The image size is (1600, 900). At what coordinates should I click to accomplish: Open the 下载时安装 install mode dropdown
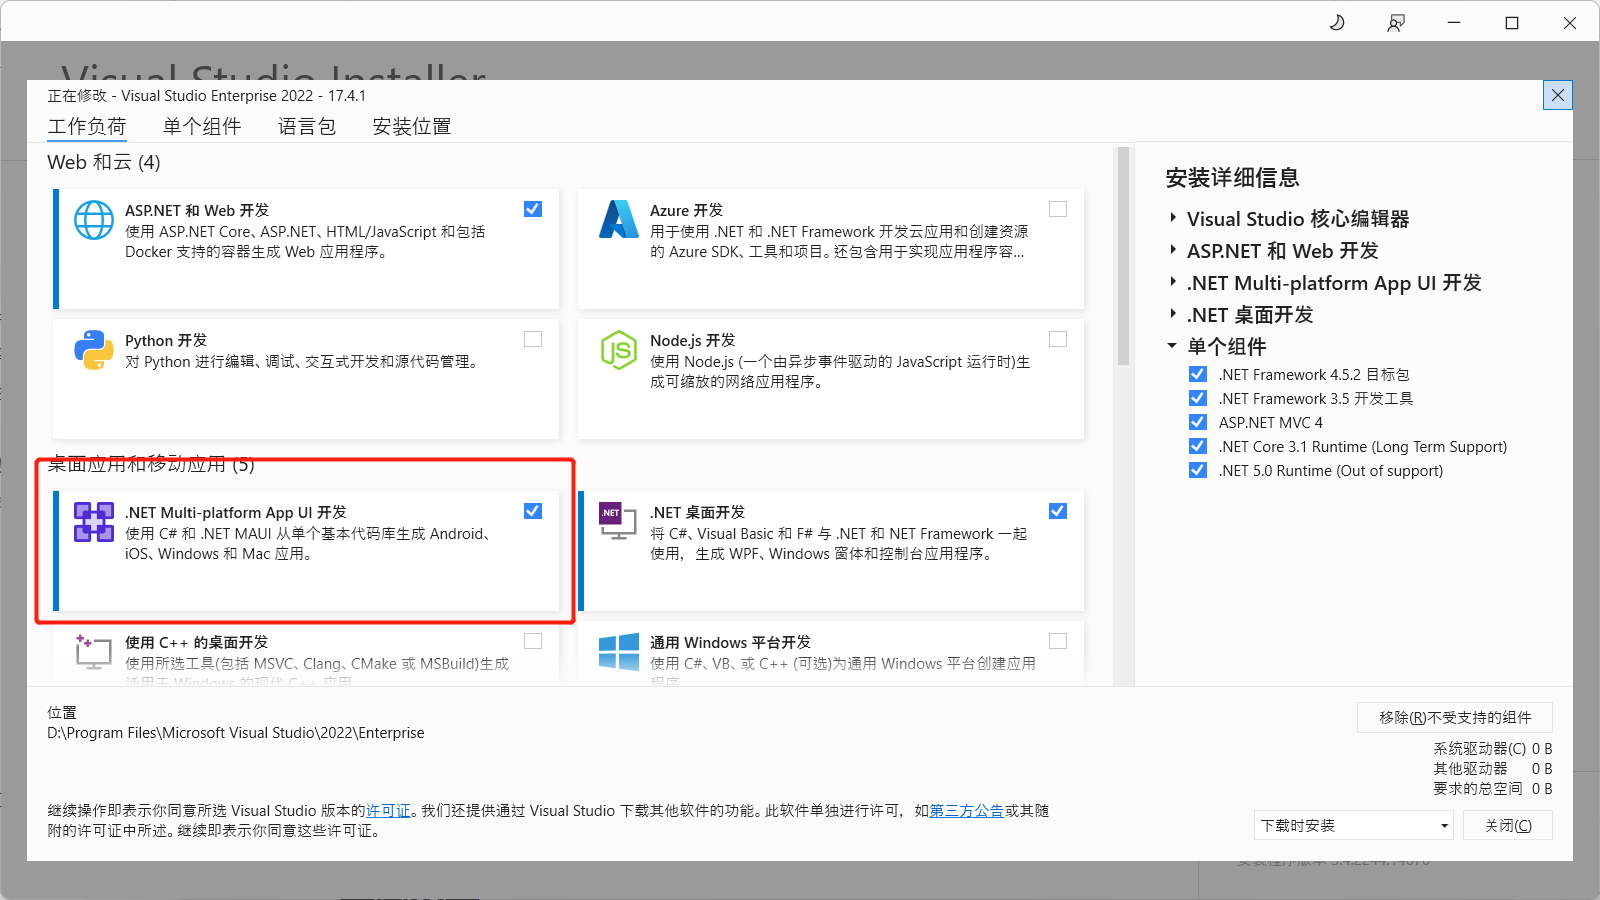point(1354,825)
